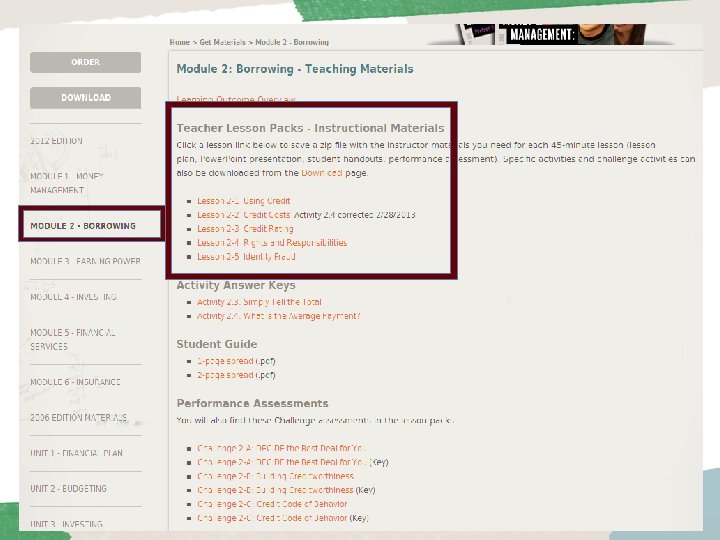Click the Money Management banner image

point(552,34)
